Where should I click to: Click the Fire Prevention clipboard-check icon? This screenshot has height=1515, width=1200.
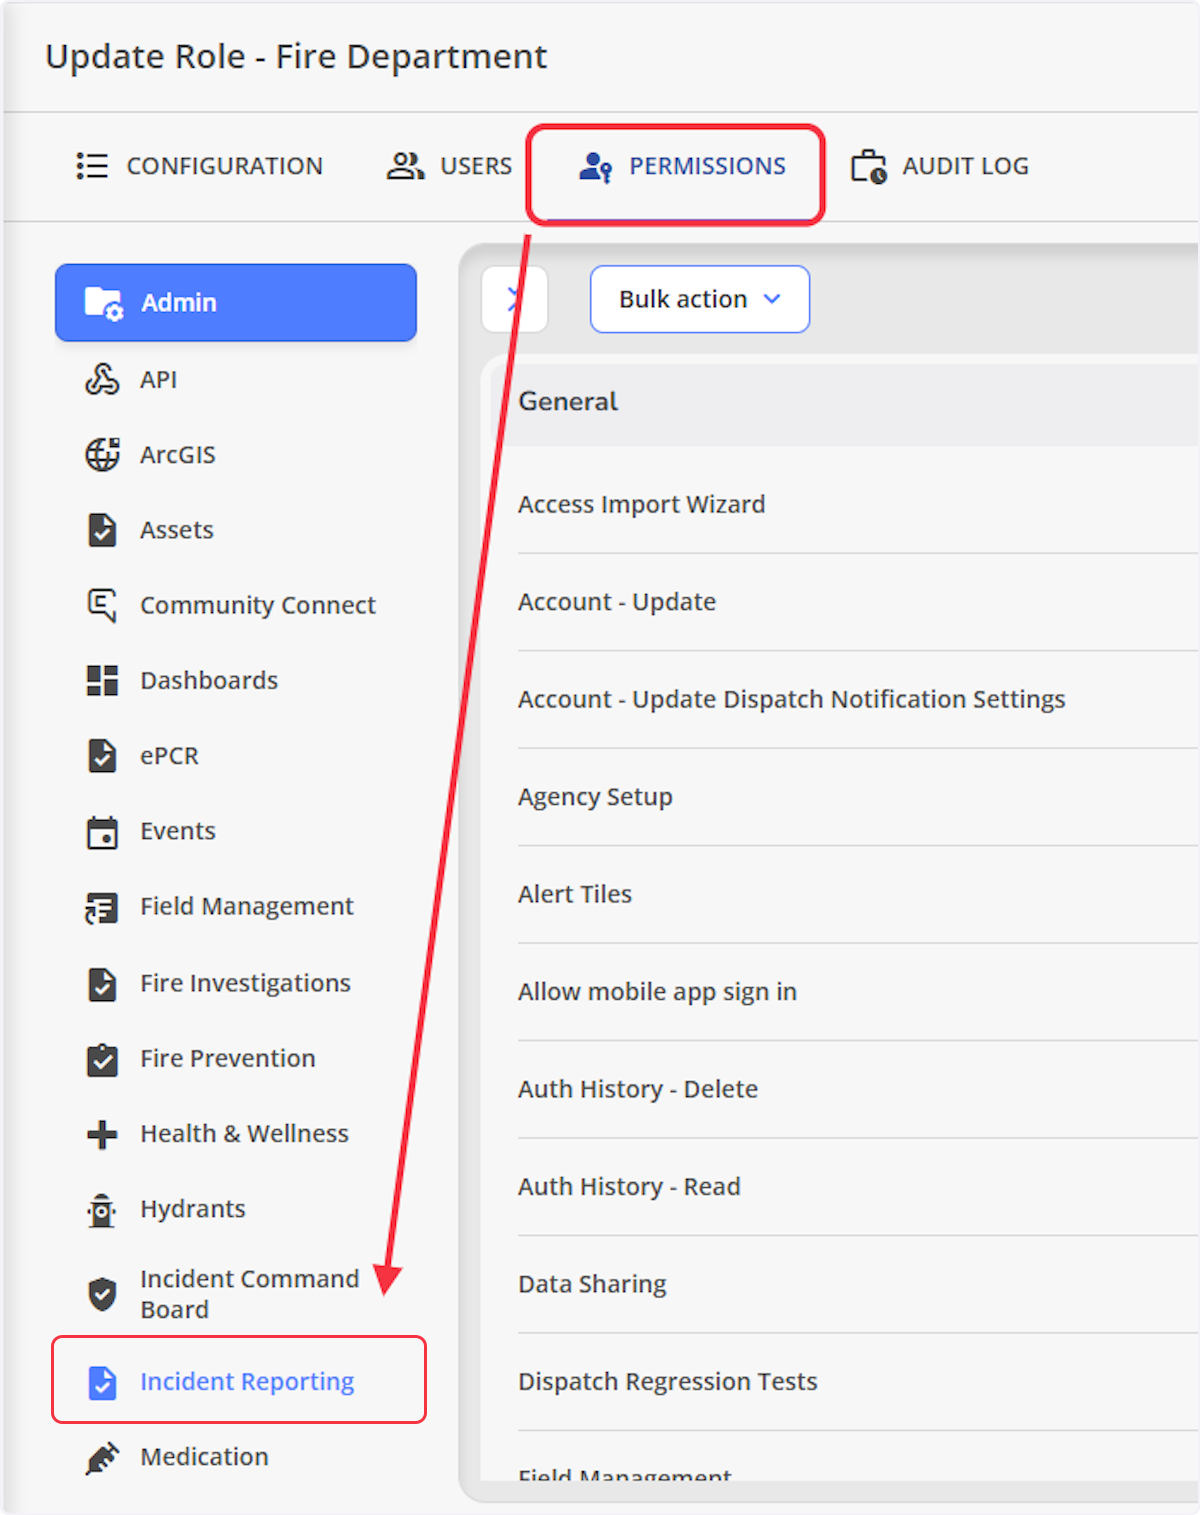click(x=102, y=1059)
